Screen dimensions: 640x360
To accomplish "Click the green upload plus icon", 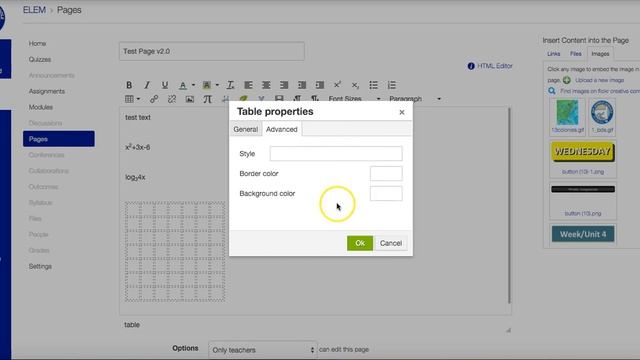I will [x=567, y=80].
